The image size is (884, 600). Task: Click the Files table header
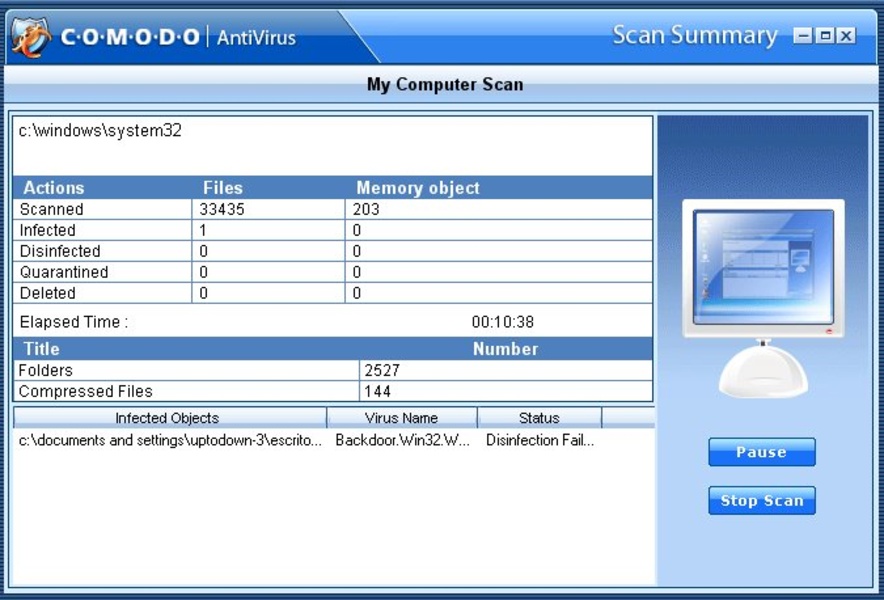pos(223,188)
